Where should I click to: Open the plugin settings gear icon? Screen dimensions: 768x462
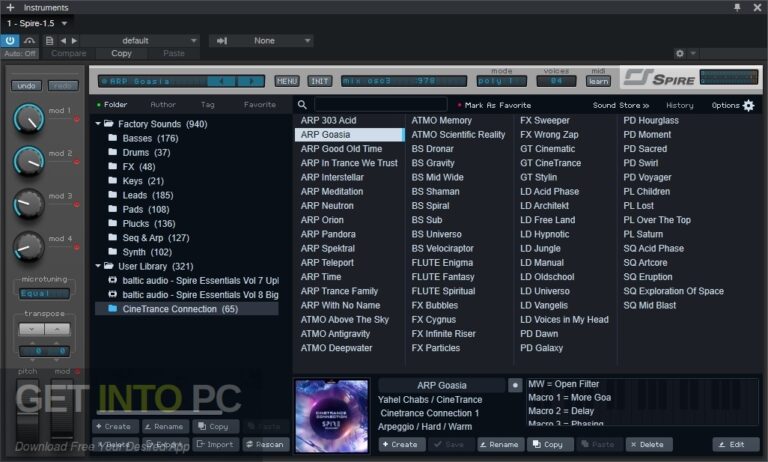(679, 53)
